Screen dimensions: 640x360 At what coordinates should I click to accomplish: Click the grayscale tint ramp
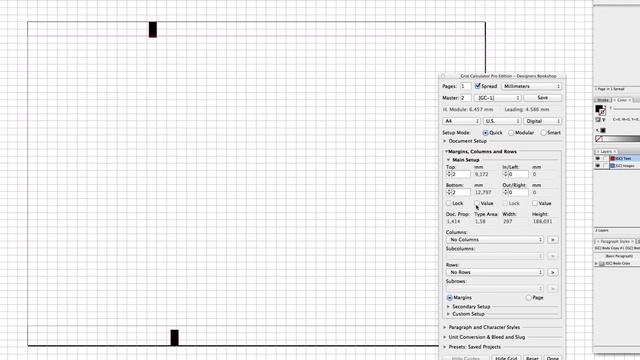(622, 139)
